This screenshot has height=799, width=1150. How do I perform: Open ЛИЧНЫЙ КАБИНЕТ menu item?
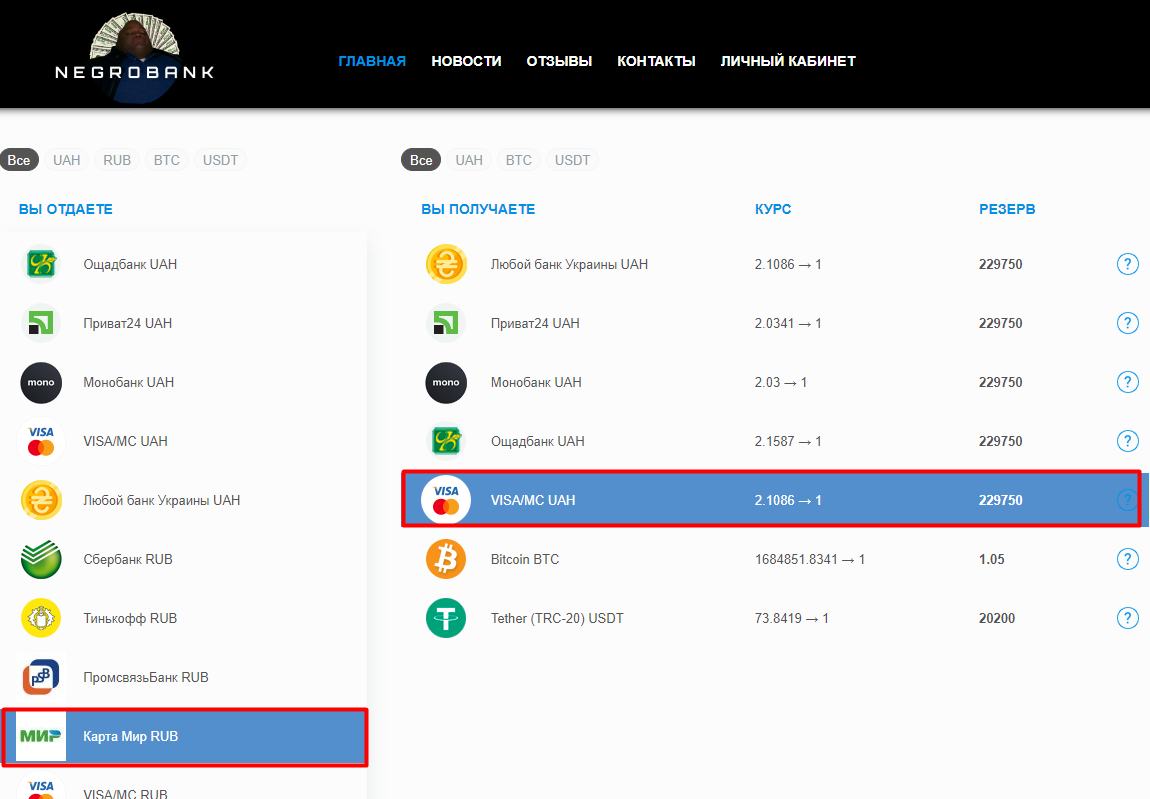point(788,61)
